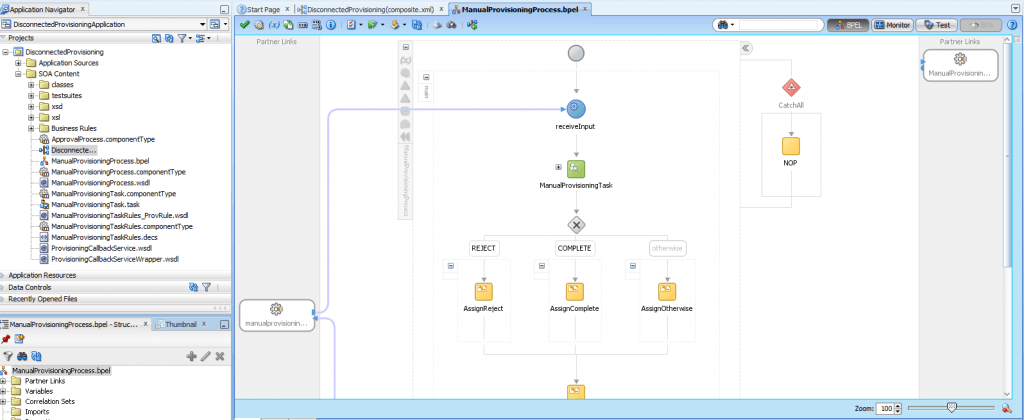Screen dimensions: 1024x420
Task: Toggle the Monitor view mode
Action: click(x=892, y=24)
